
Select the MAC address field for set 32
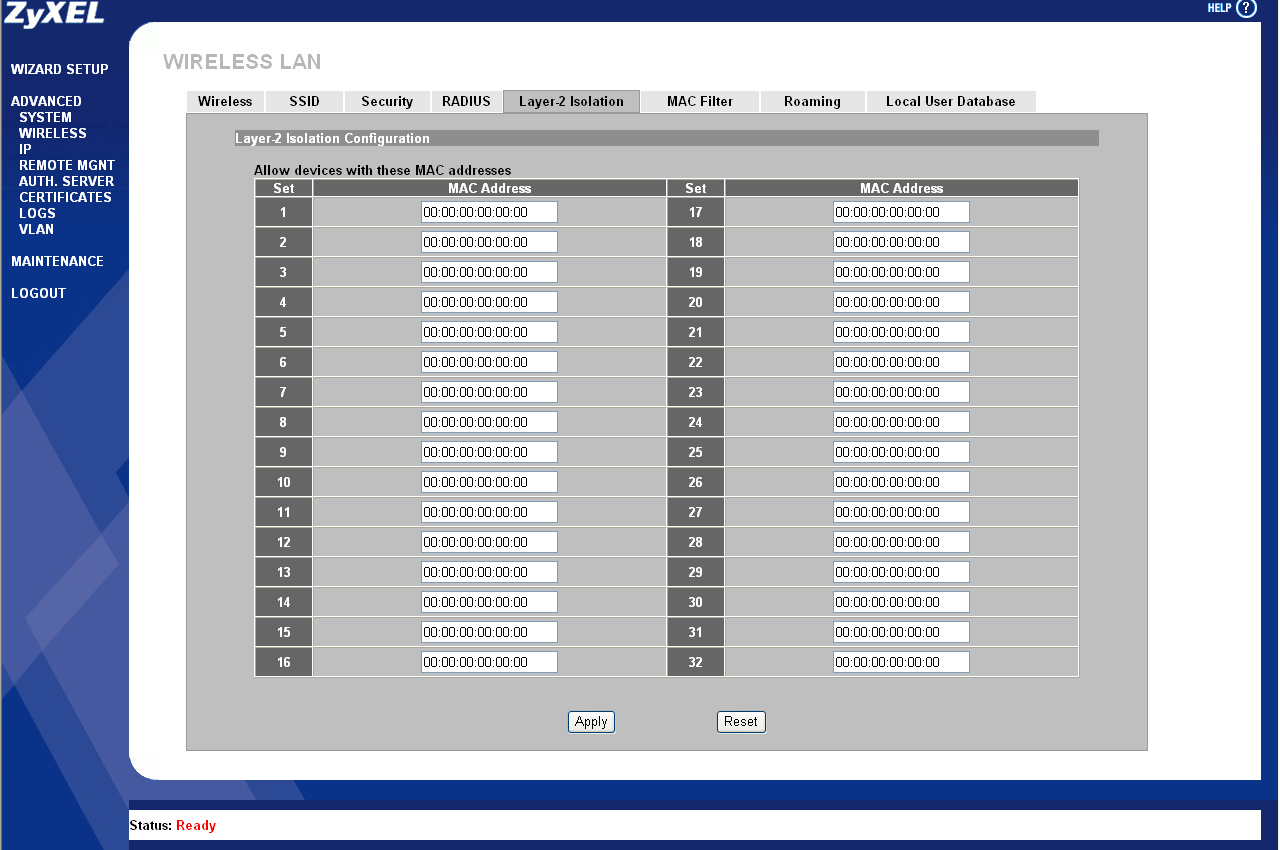901,662
